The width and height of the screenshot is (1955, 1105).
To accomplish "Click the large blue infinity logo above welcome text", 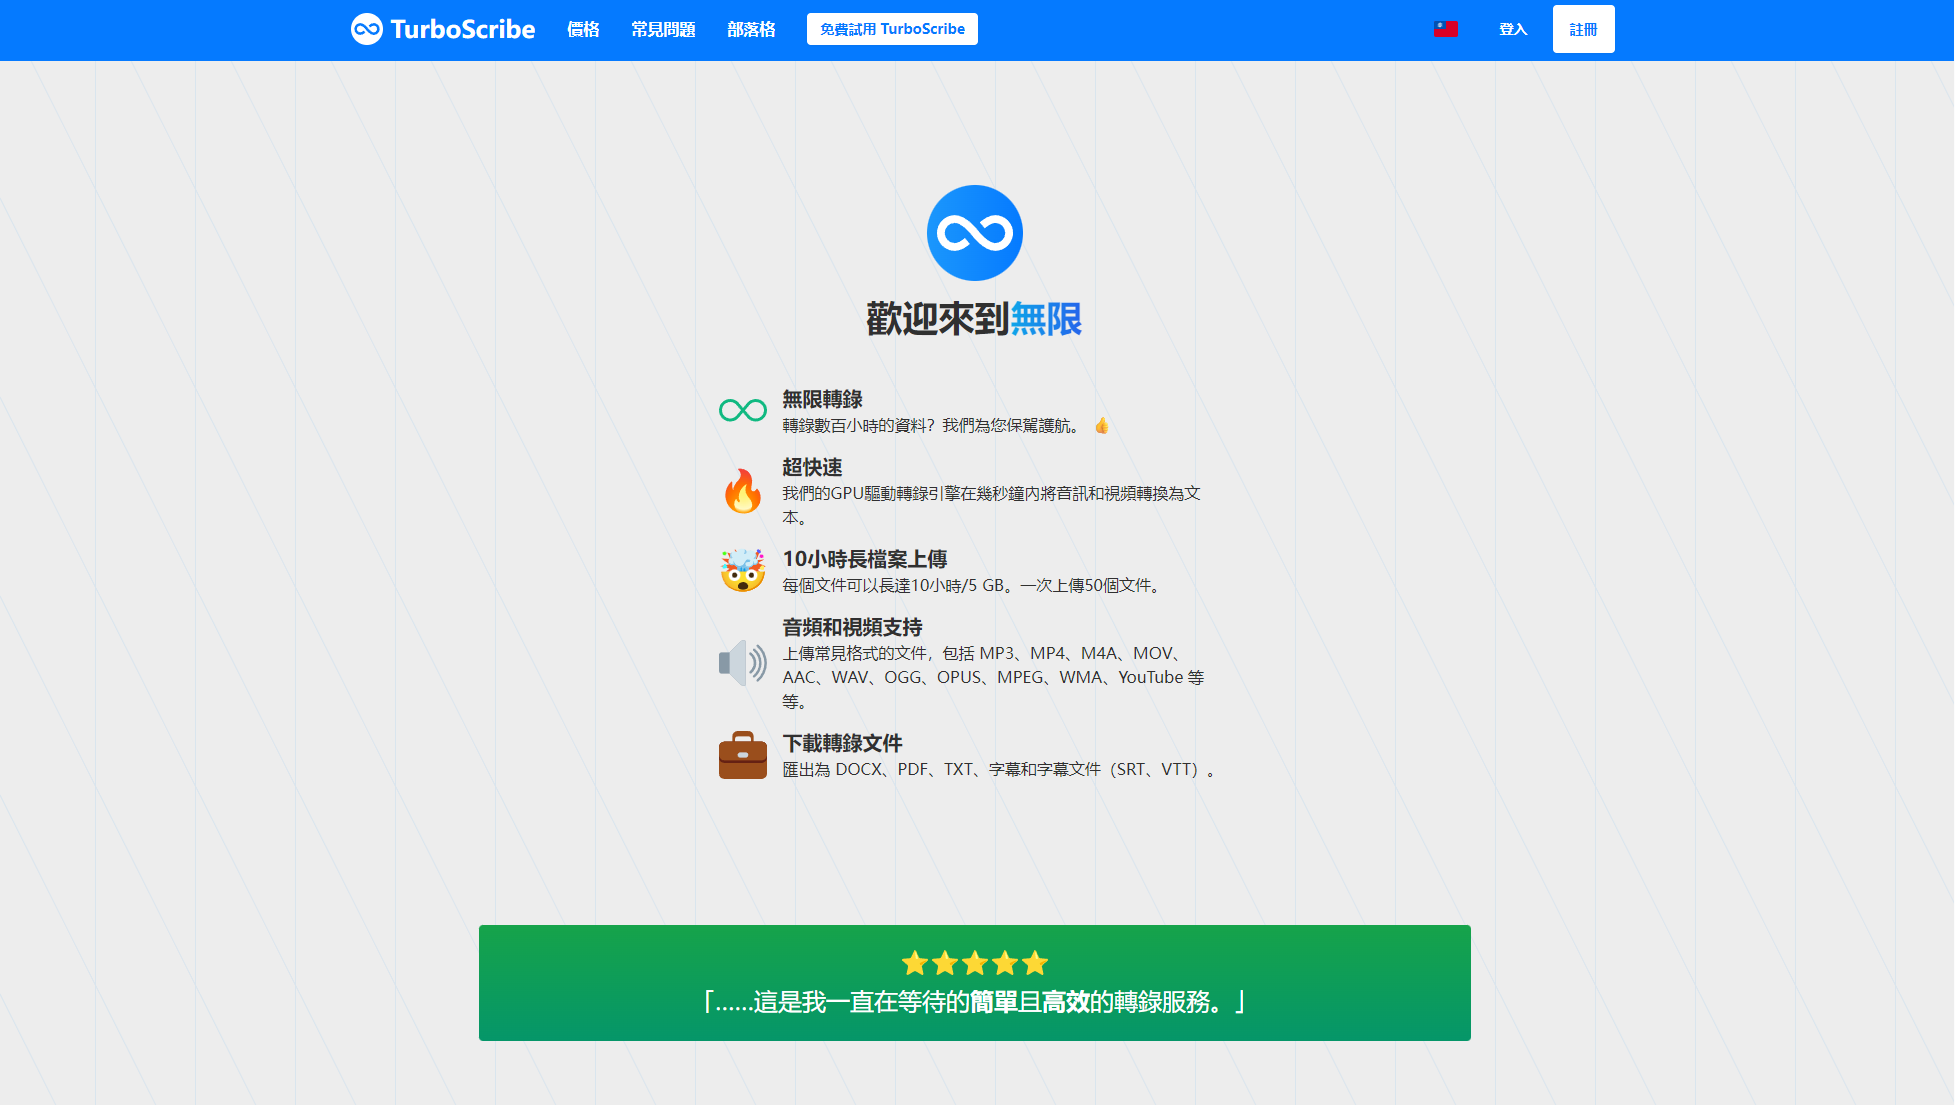I will 973,233.
